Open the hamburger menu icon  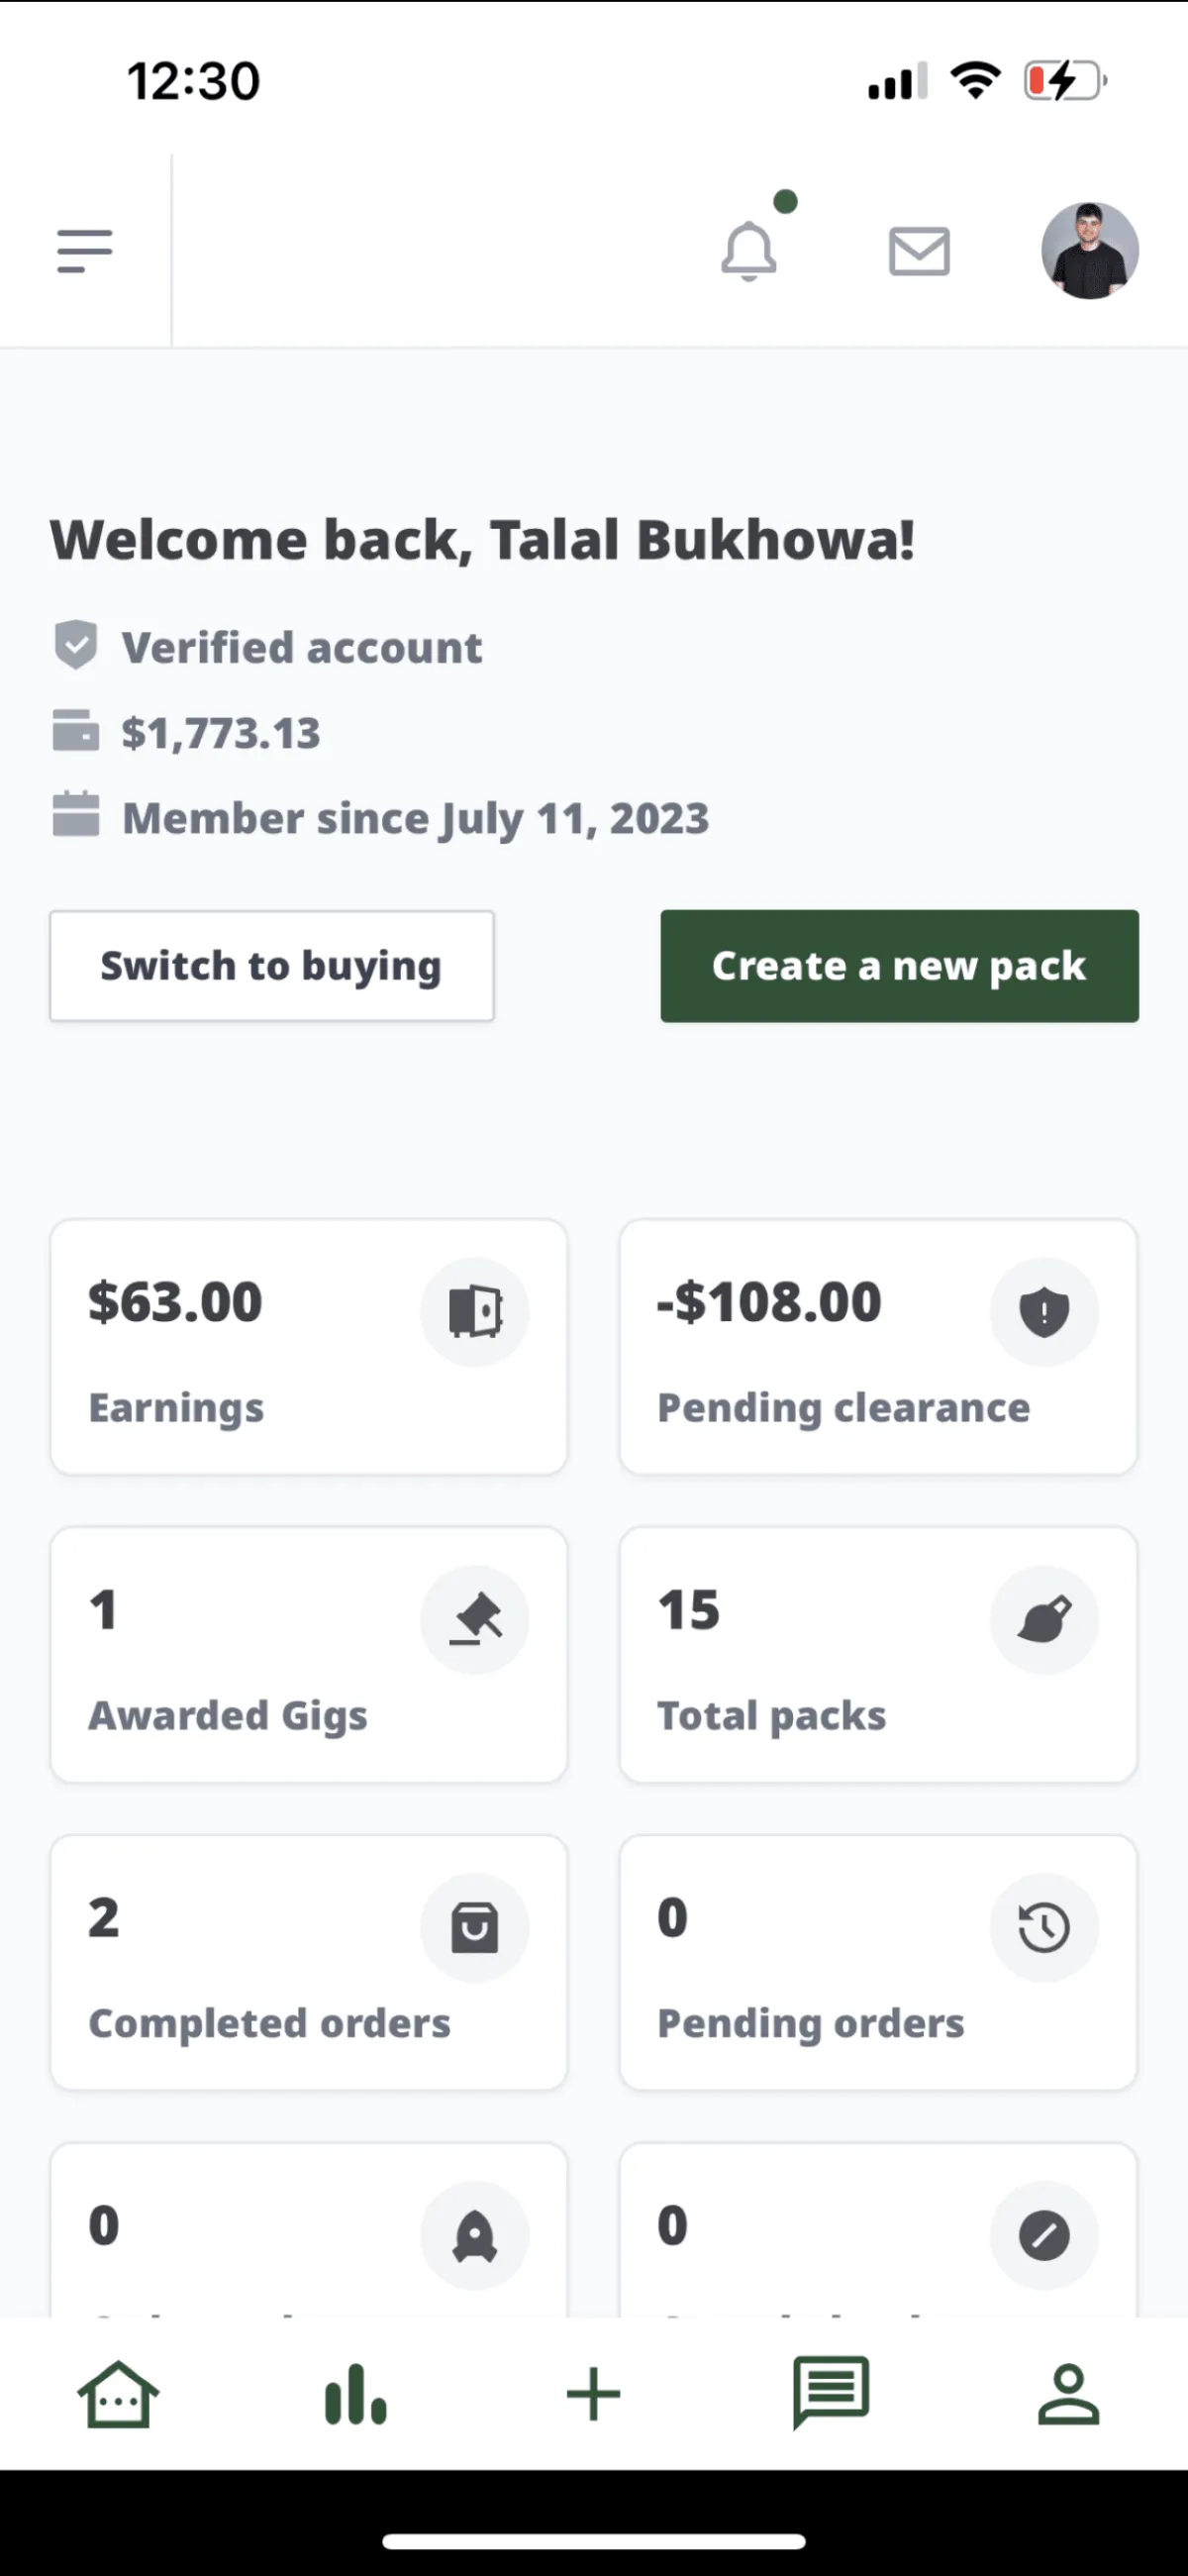point(85,251)
